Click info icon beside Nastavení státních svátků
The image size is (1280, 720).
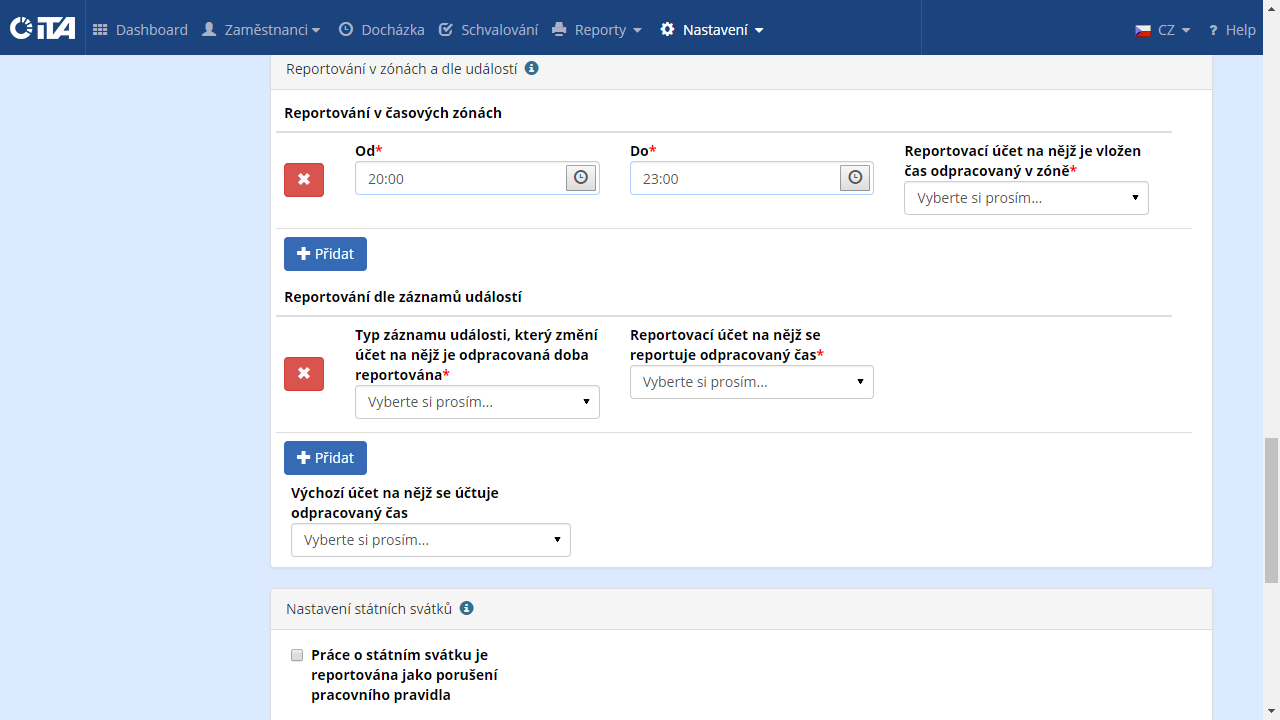[x=466, y=608]
